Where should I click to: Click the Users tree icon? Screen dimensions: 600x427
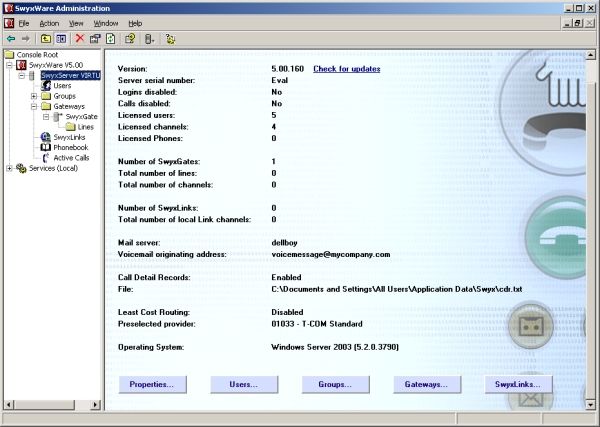coord(46,86)
